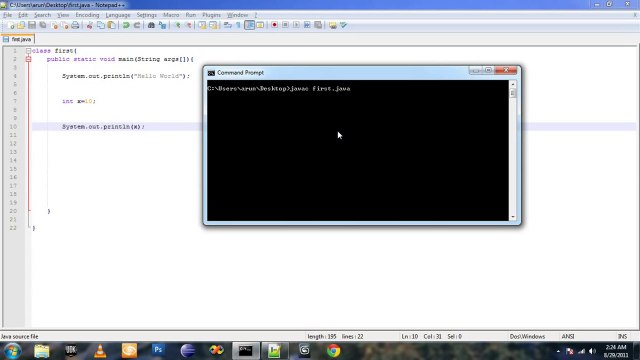Click the Paste toolbar icon
Viewport: 640px width, 360px height.
pos(111,25)
